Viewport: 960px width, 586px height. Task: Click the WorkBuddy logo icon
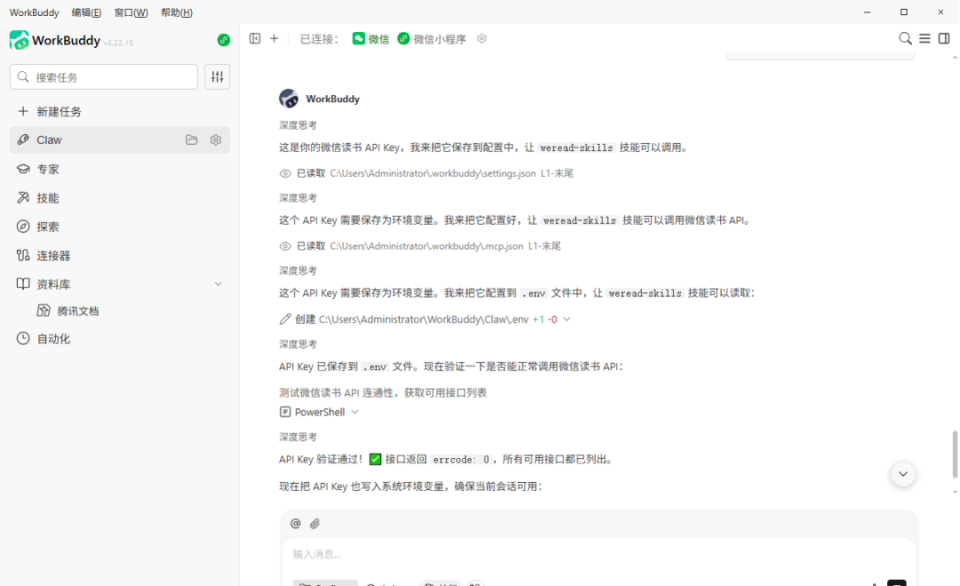pos(19,40)
